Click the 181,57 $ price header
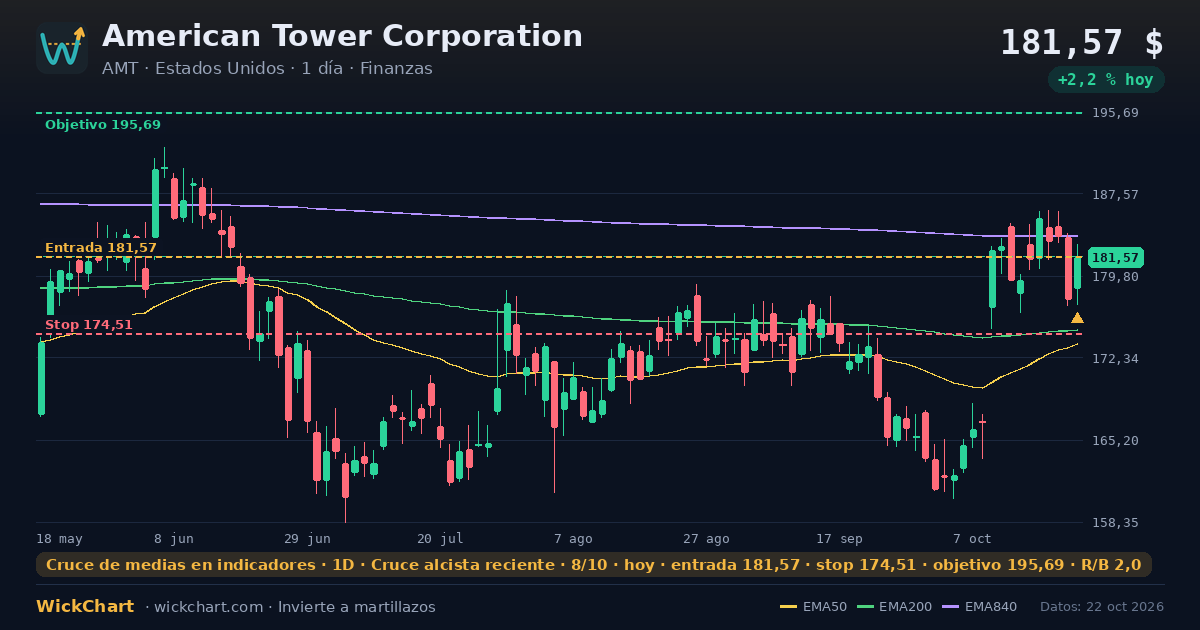This screenshot has width=1200, height=630. [1082, 43]
